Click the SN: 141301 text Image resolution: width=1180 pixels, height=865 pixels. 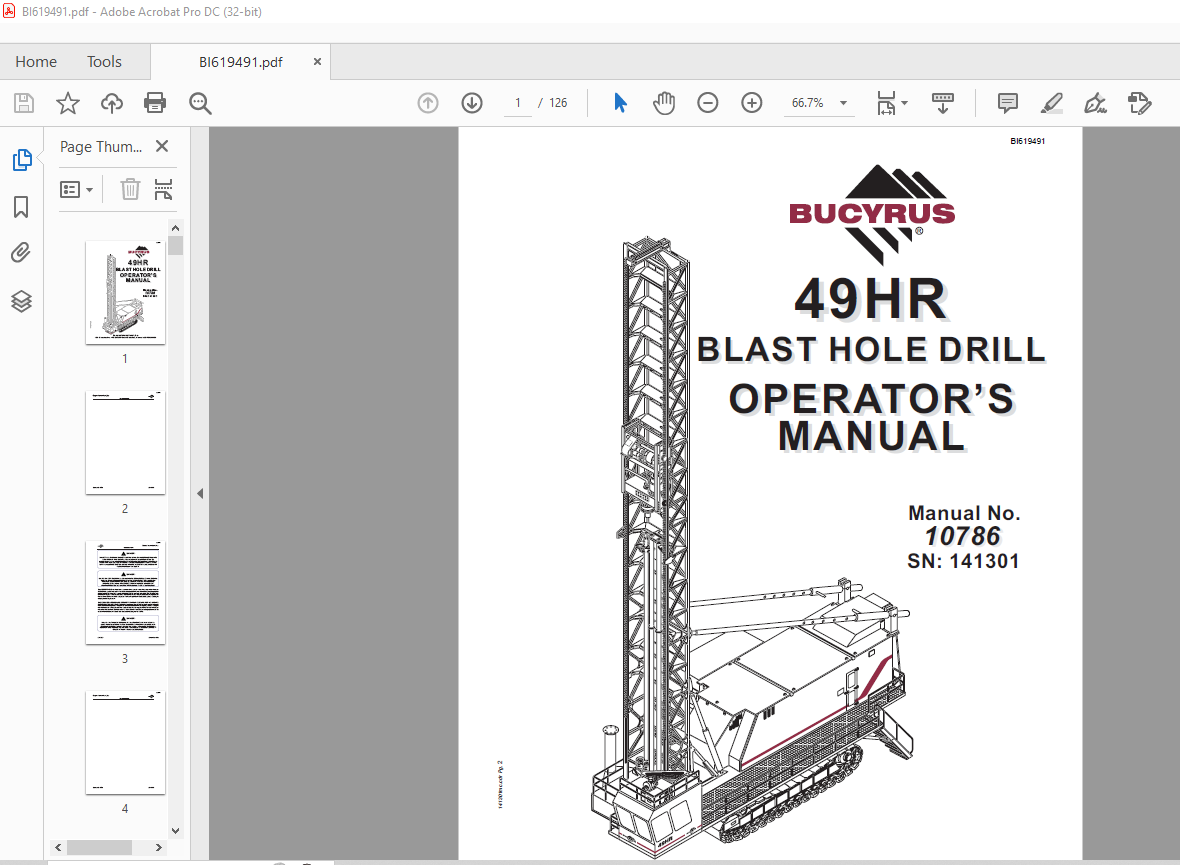[963, 562]
